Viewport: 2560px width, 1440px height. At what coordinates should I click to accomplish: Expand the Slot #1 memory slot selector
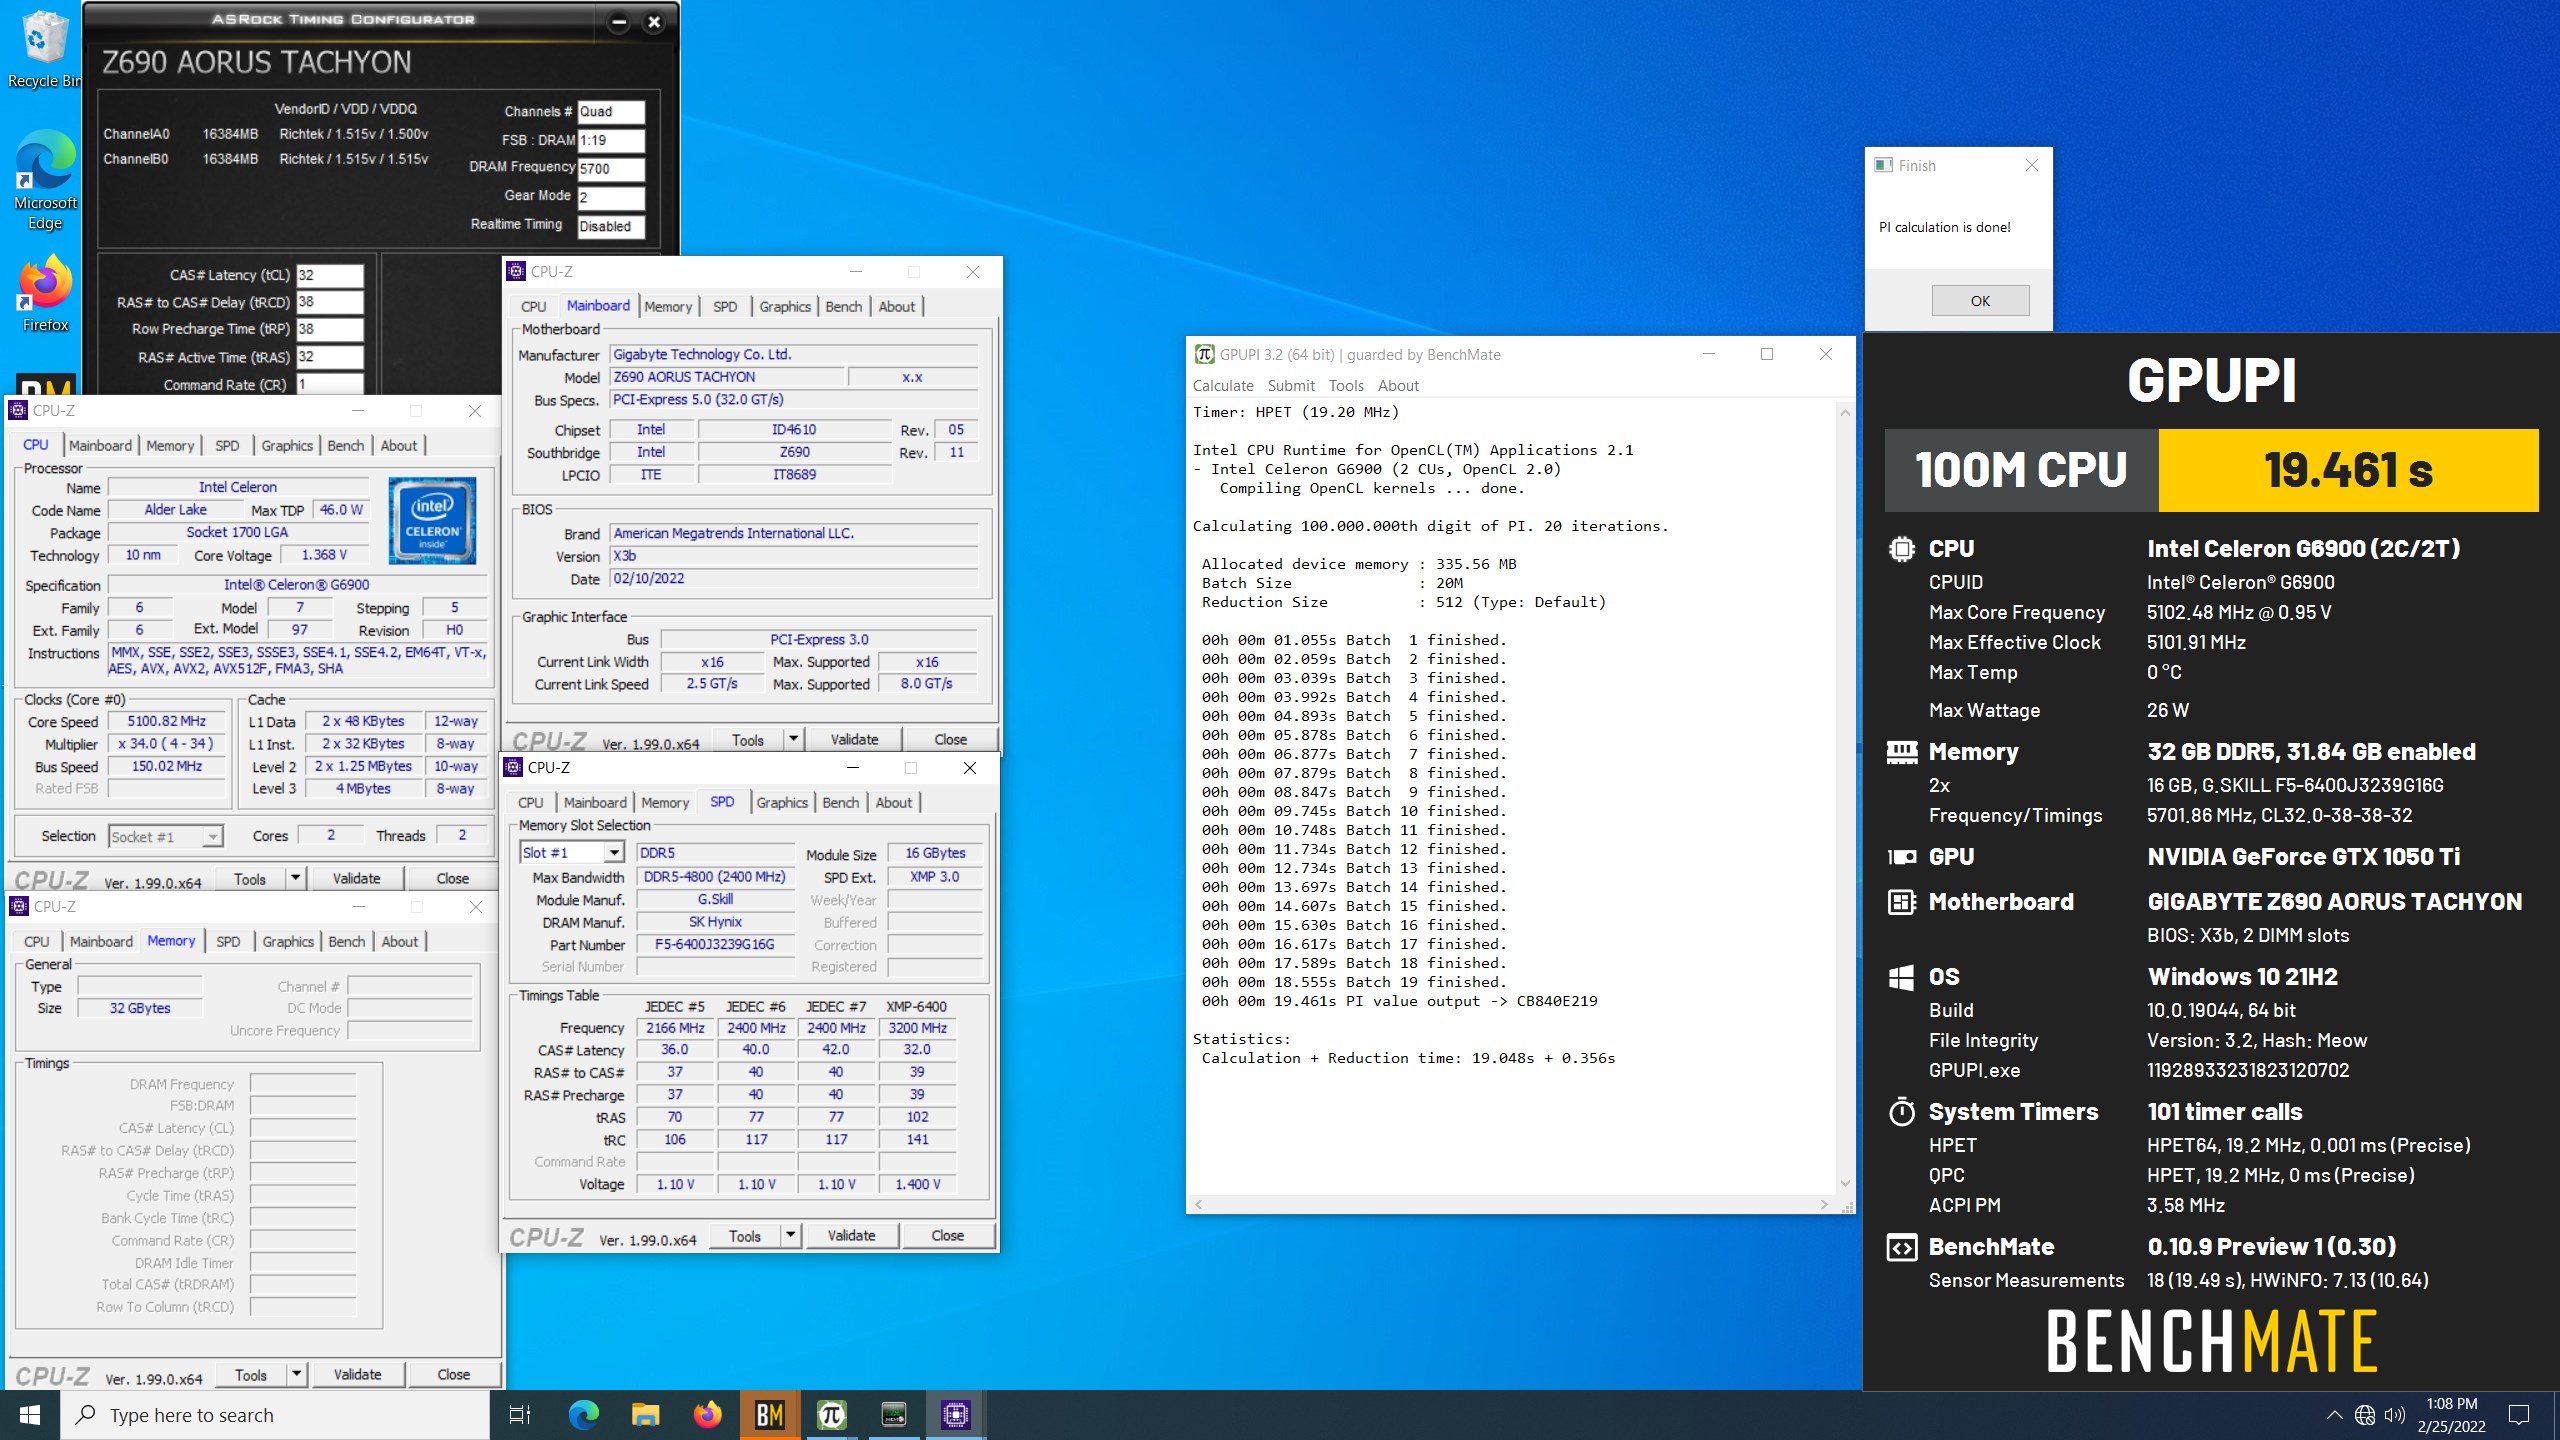[x=613, y=852]
